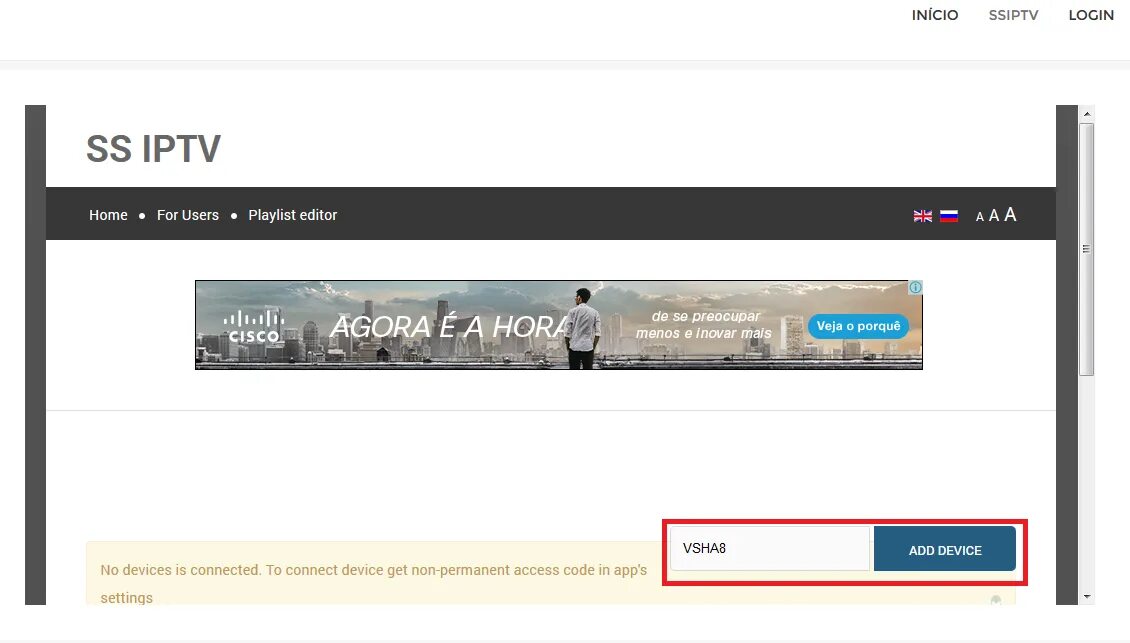Select largest font size A
The image size is (1130, 643).
1010,214
